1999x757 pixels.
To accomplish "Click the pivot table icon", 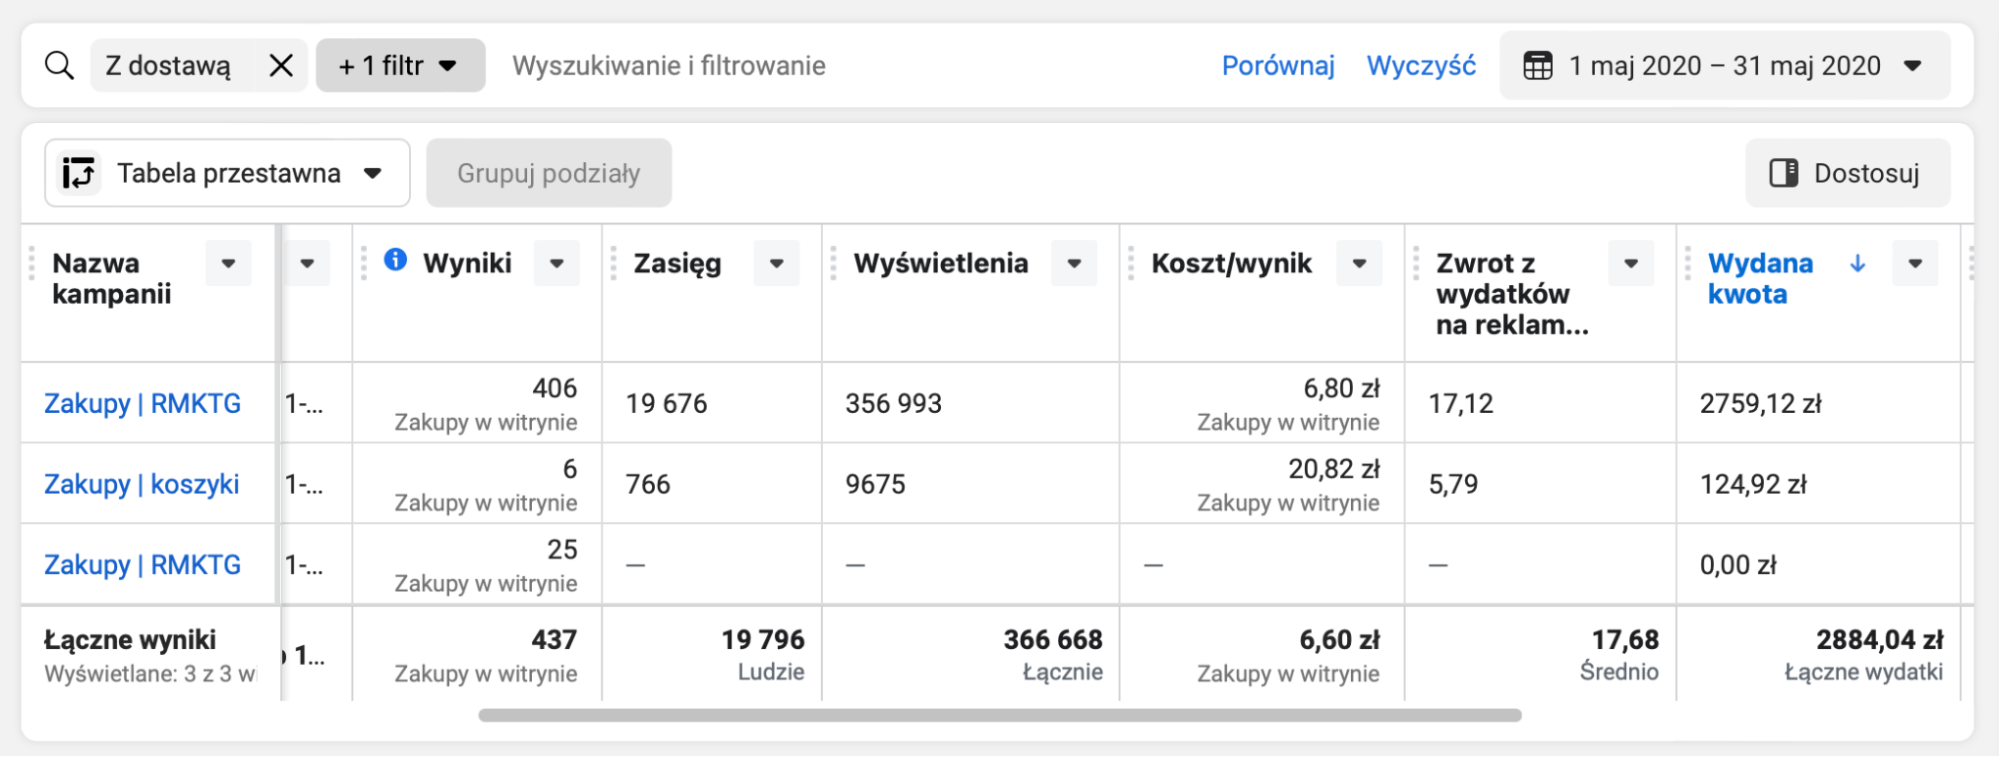I will coord(79,173).
